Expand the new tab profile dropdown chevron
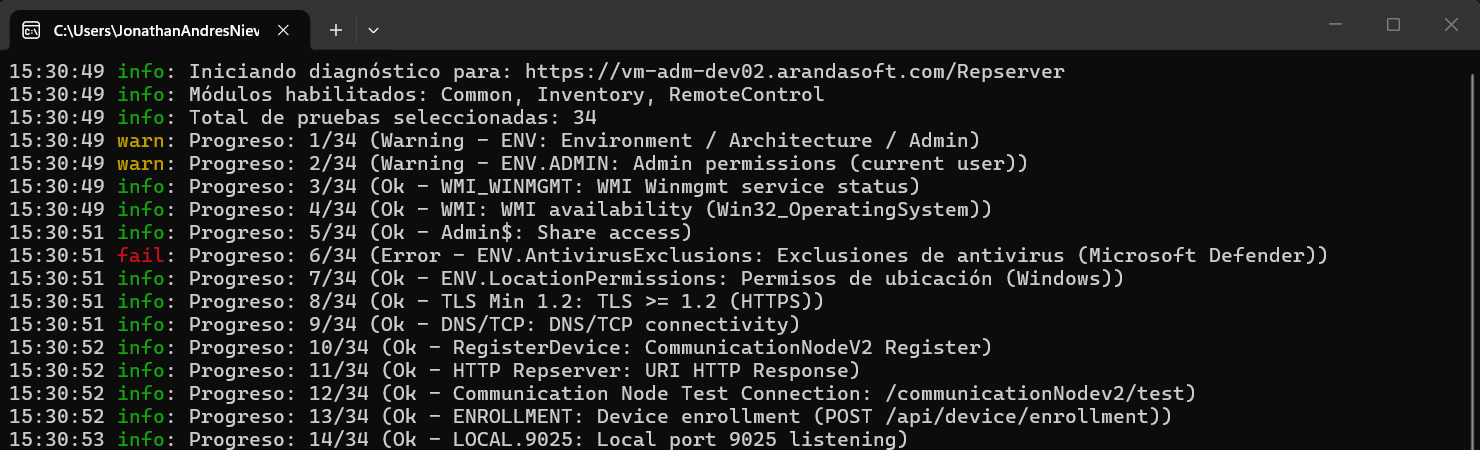The height and width of the screenshot is (450, 1480). 373,30
